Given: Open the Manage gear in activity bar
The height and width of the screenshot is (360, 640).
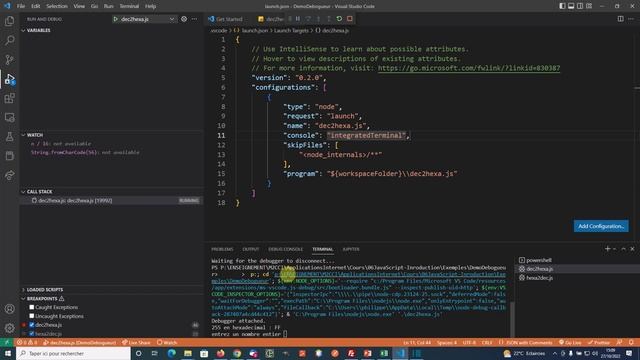Looking at the screenshot, I should click(9, 328).
